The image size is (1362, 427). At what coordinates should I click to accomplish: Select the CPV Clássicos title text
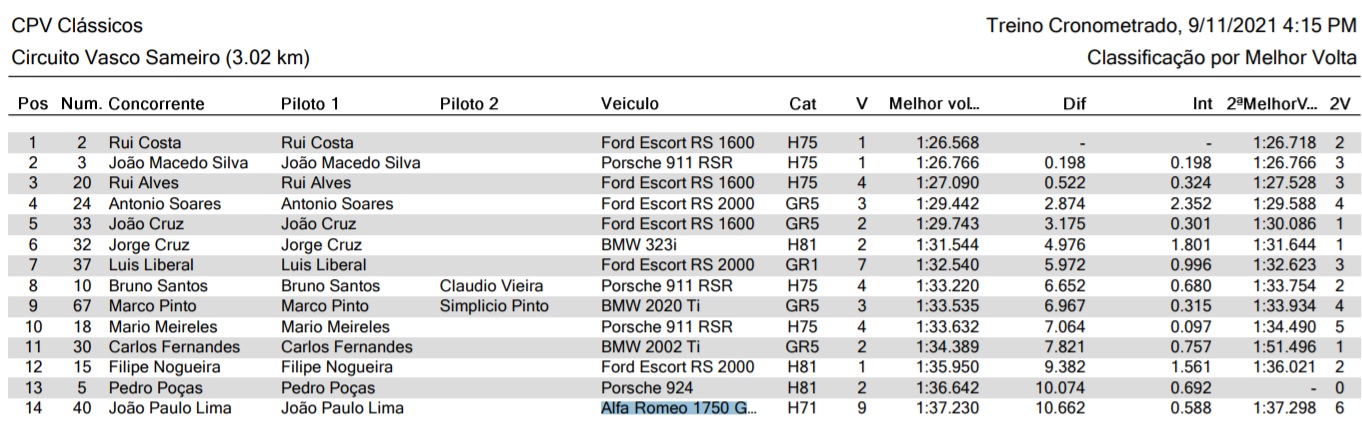pyautogui.click(x=77, y=25)
